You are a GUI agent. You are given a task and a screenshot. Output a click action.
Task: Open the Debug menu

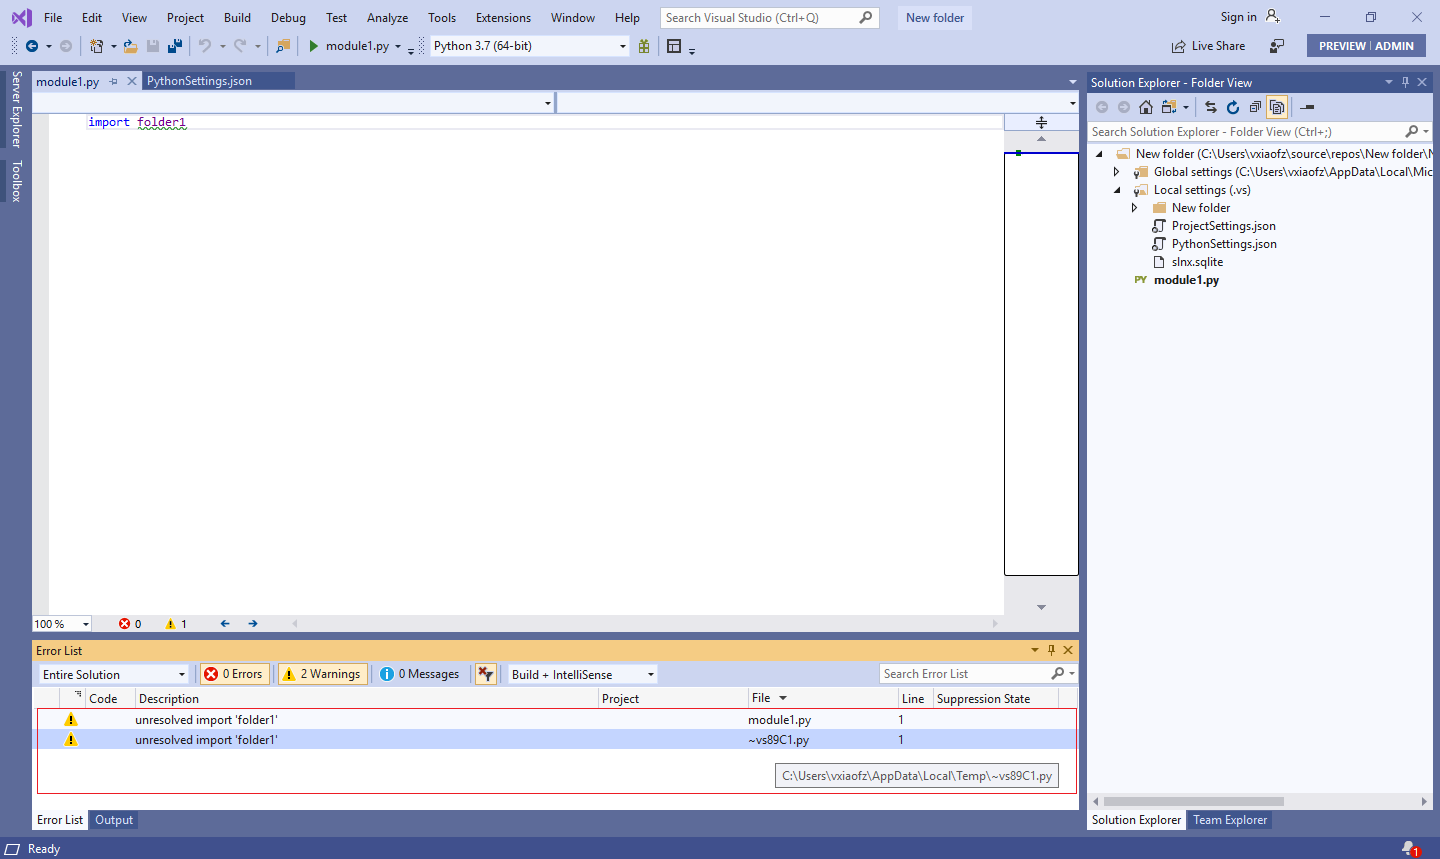tap(288, 17)
